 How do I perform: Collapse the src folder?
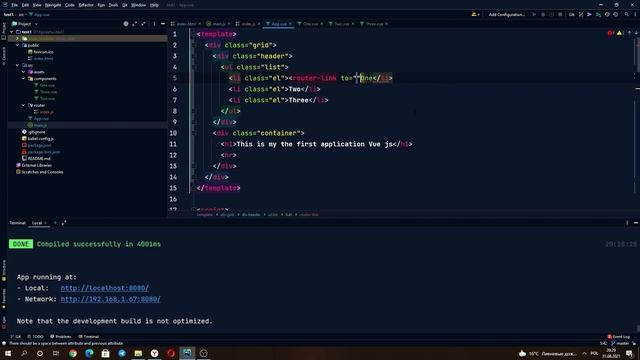(x=18, y=65)
